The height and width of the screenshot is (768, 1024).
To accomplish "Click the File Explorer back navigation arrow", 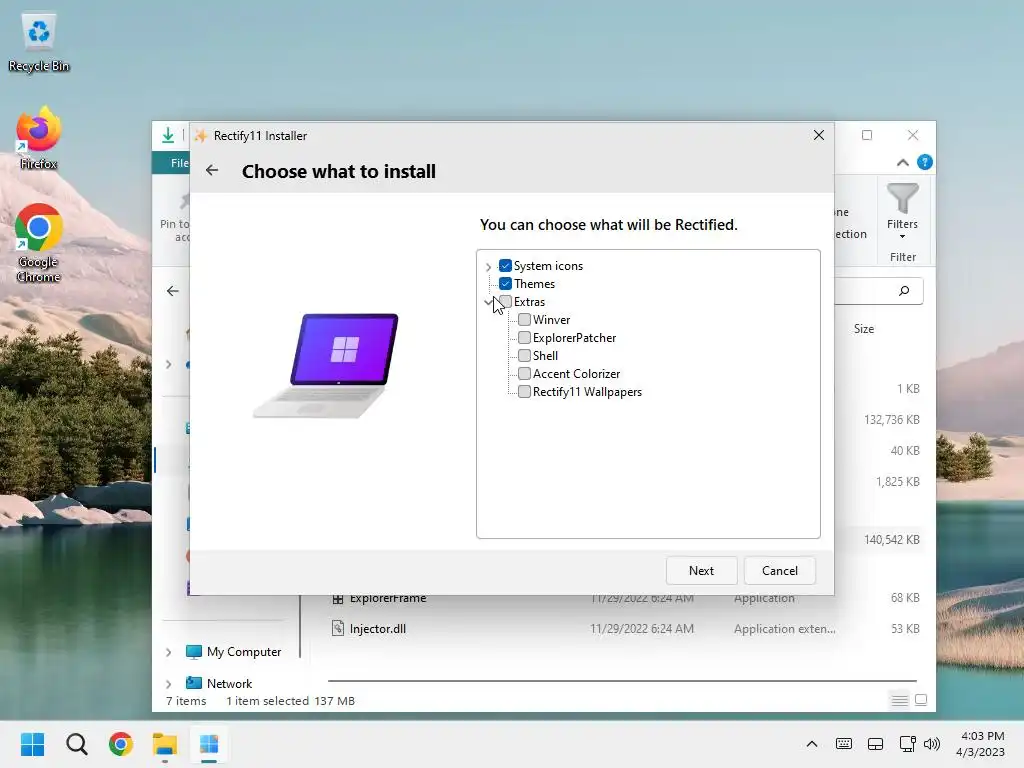I will [x=172, y=291].
